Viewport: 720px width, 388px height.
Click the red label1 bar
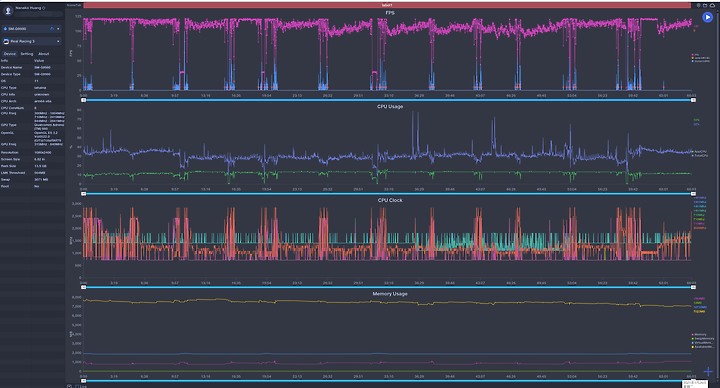tap(387, 5)
